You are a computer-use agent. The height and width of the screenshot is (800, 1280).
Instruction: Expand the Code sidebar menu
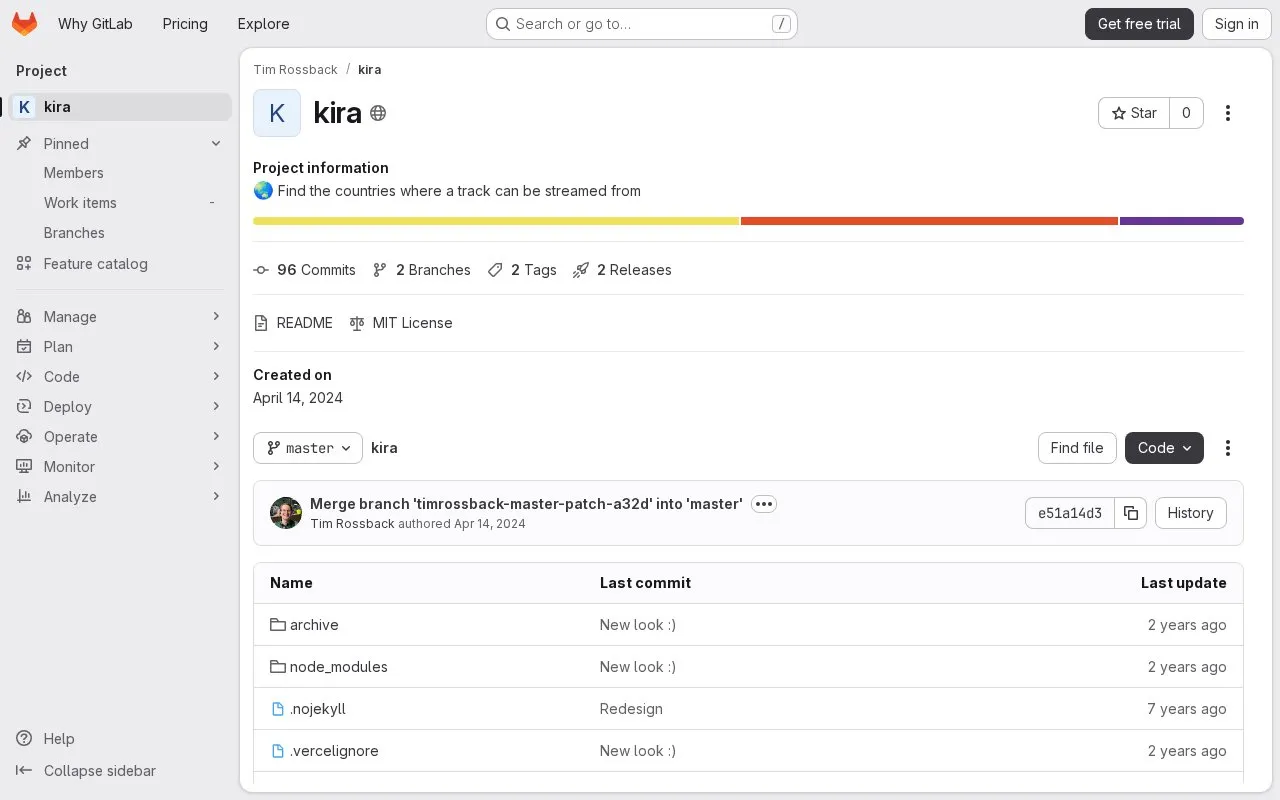click(120, 377)
